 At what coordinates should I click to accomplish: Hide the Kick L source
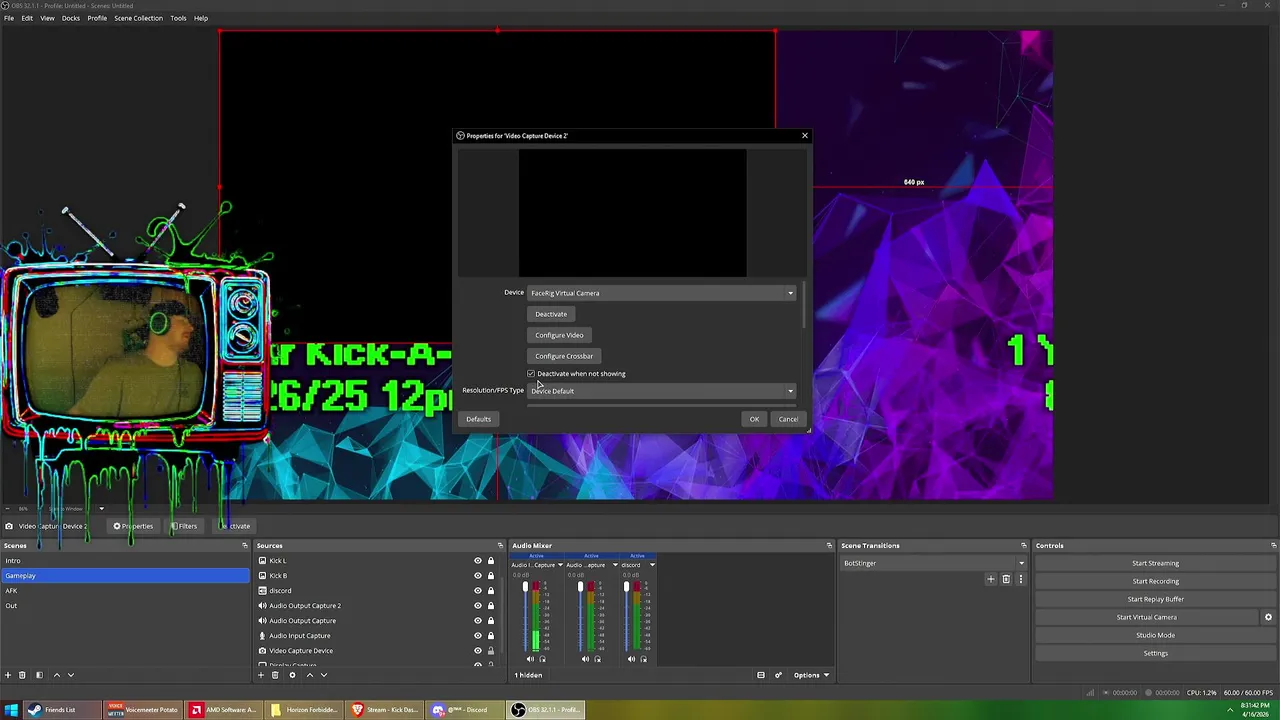click(478, 561)
